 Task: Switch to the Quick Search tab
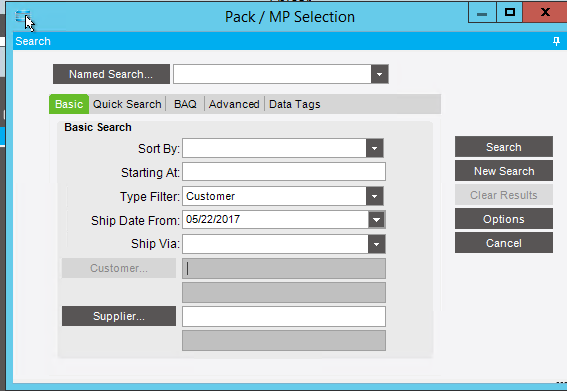point(127,104)
